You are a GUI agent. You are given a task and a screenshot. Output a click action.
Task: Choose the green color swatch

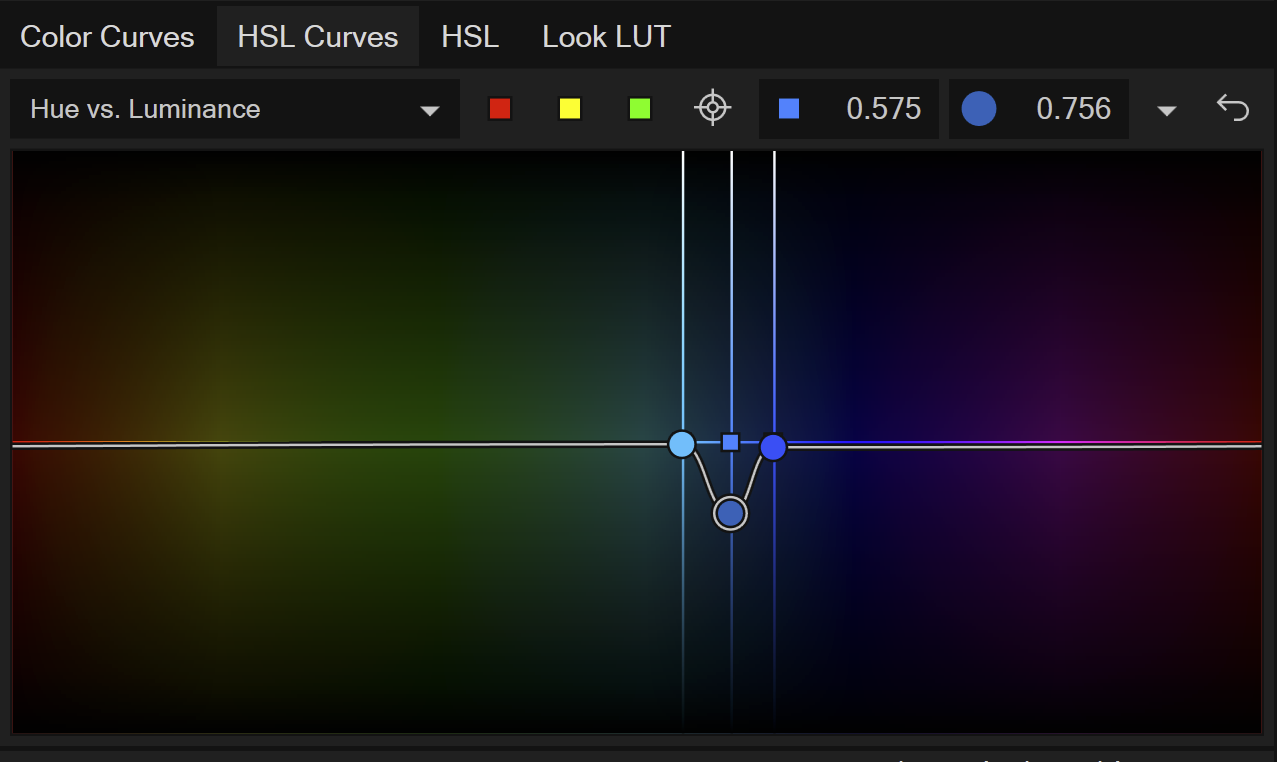pos(640,108)
